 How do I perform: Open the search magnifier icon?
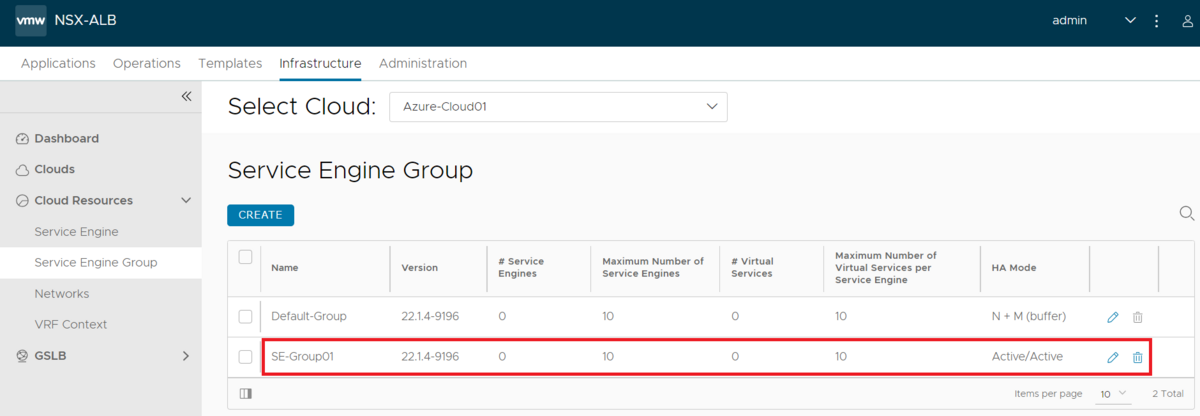click(x=1187, y=213)
